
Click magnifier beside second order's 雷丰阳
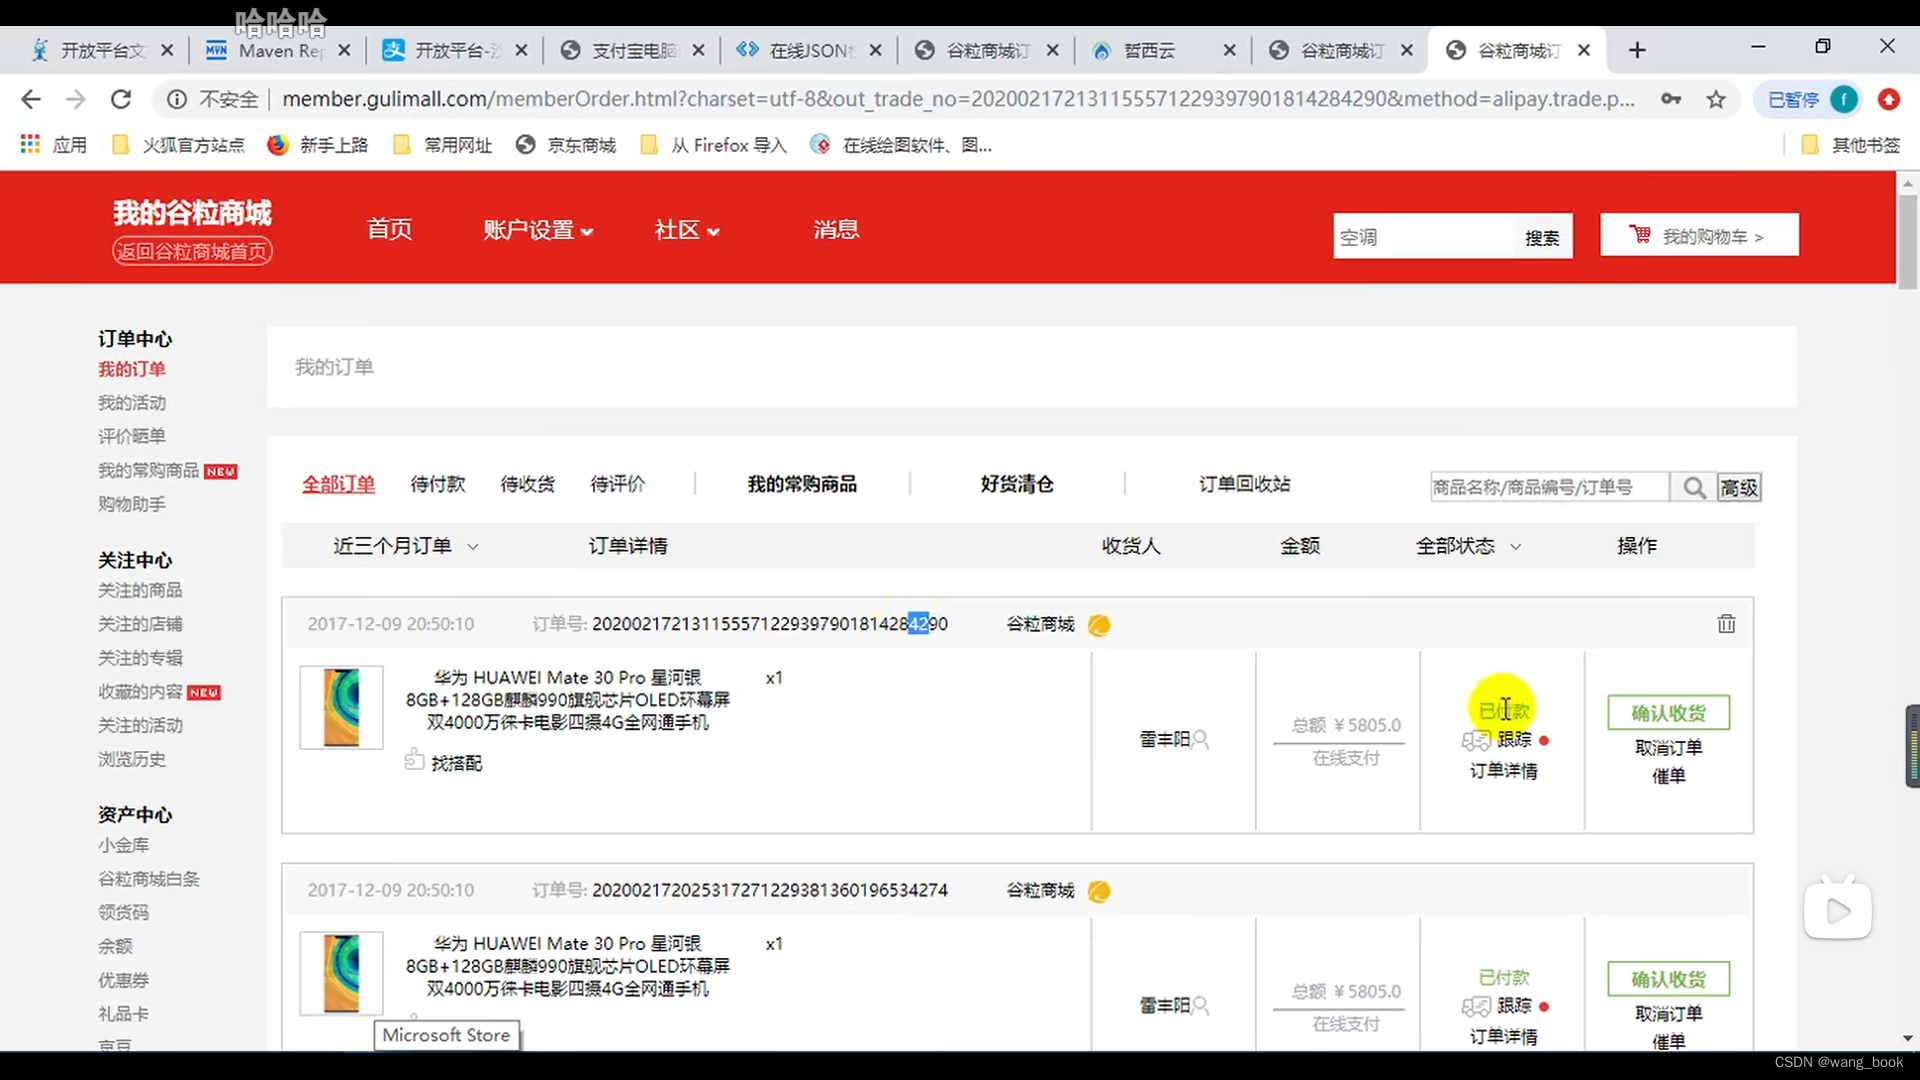(1201, 1006)
